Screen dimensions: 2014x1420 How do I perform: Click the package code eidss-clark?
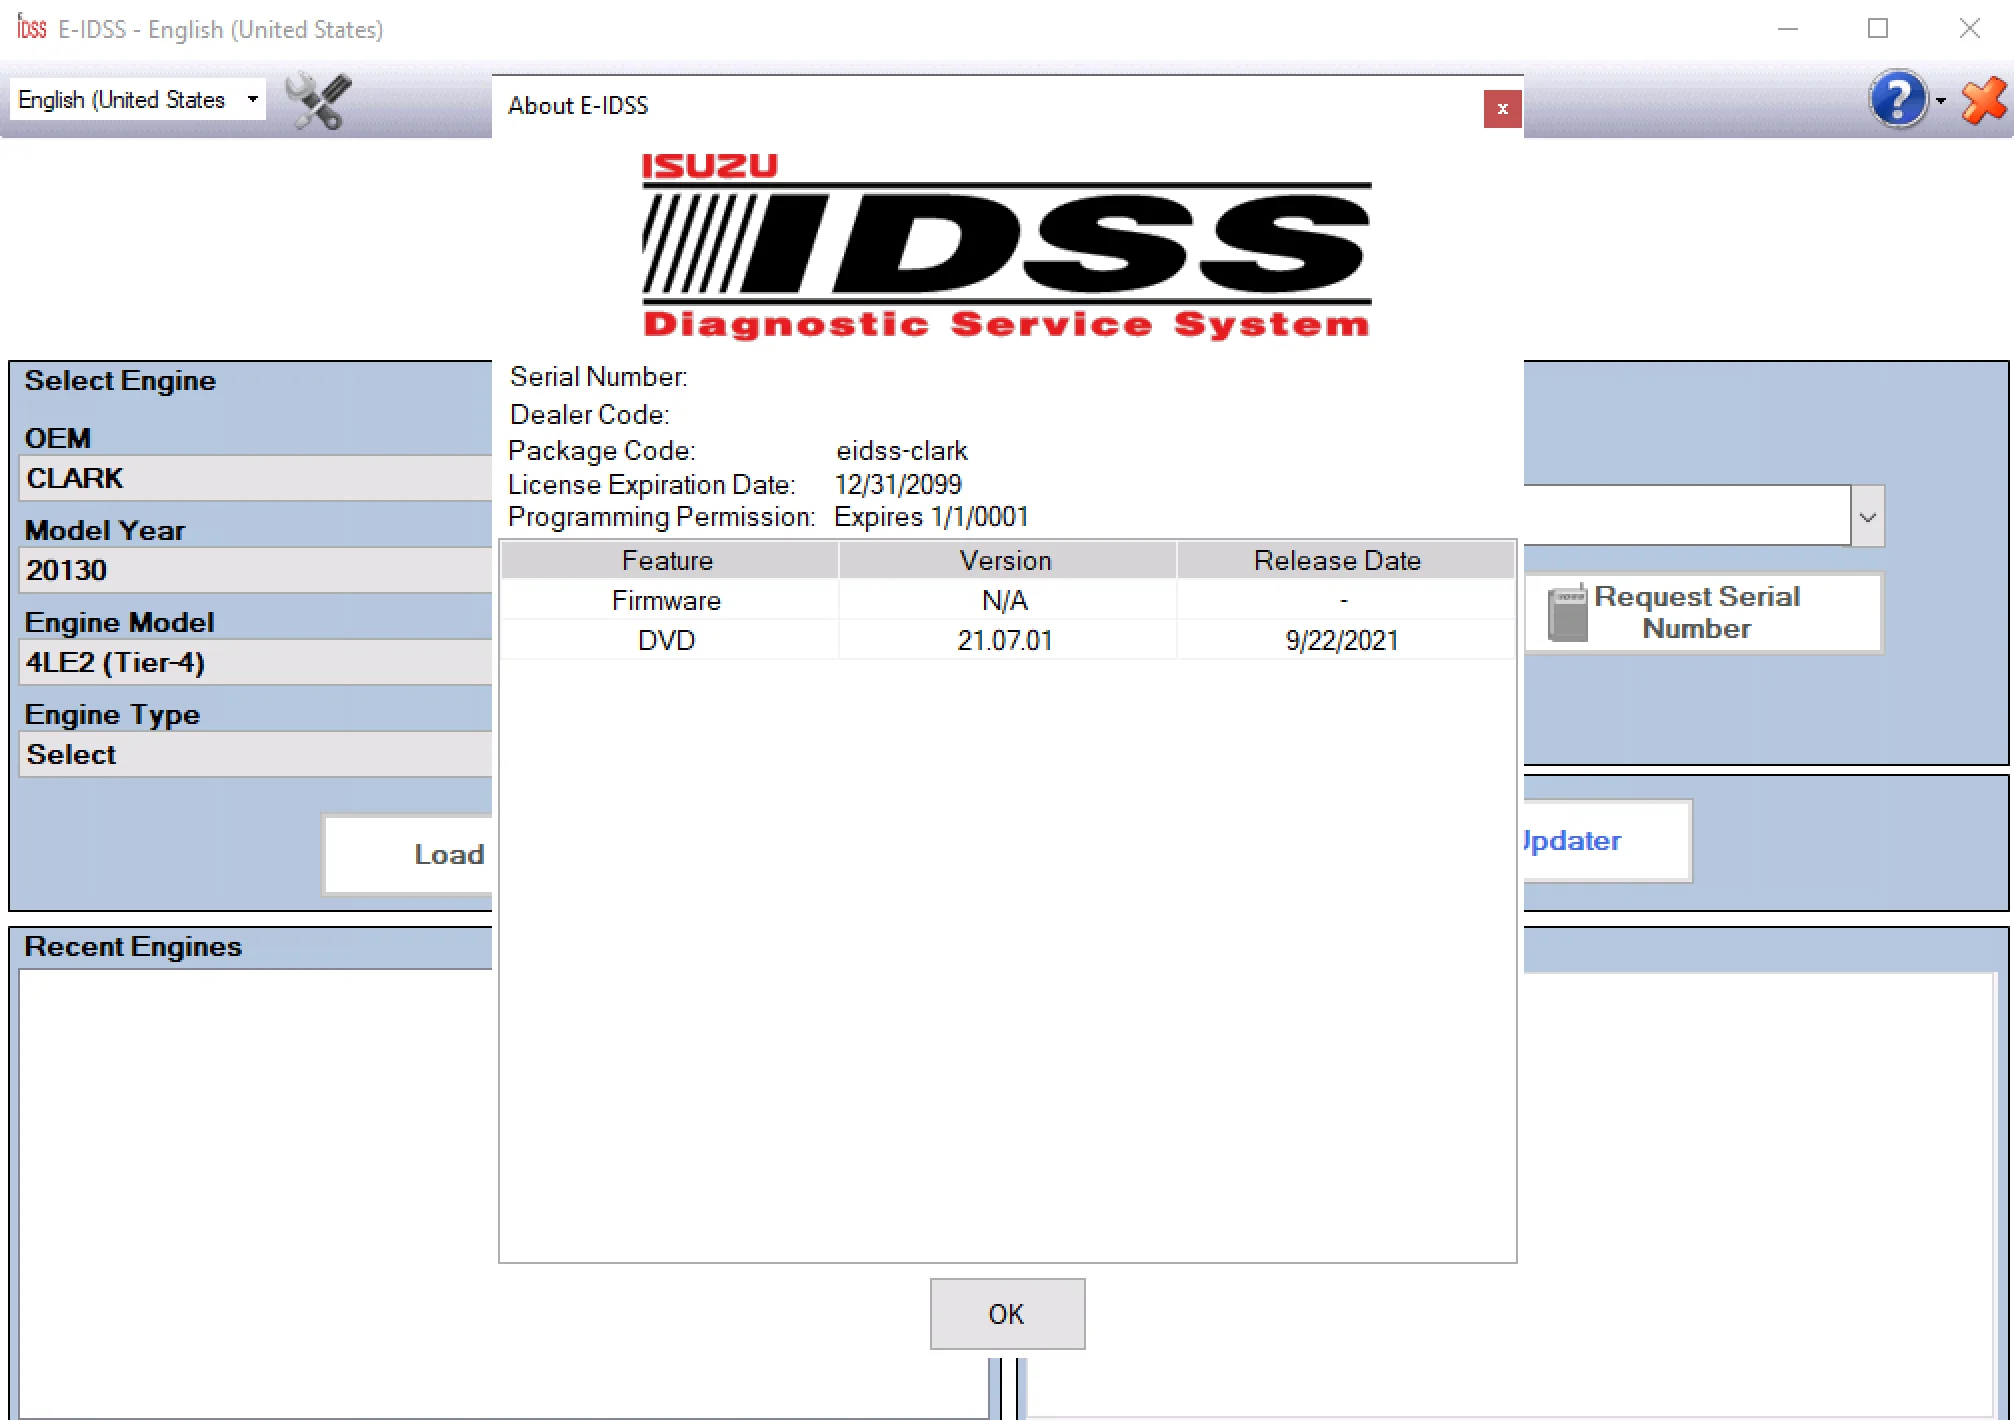902,451
